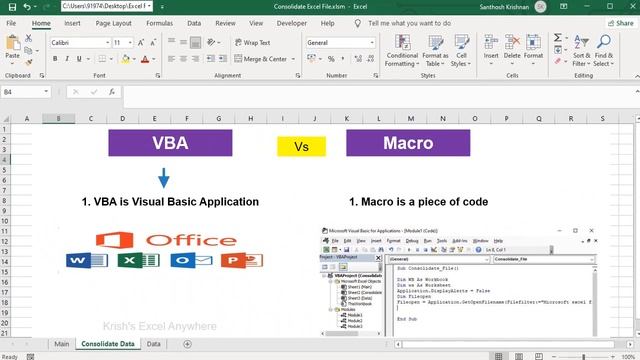Apply the red Font Color A
This screenshot has width=640, height=360.
click(x=145, y=59)
